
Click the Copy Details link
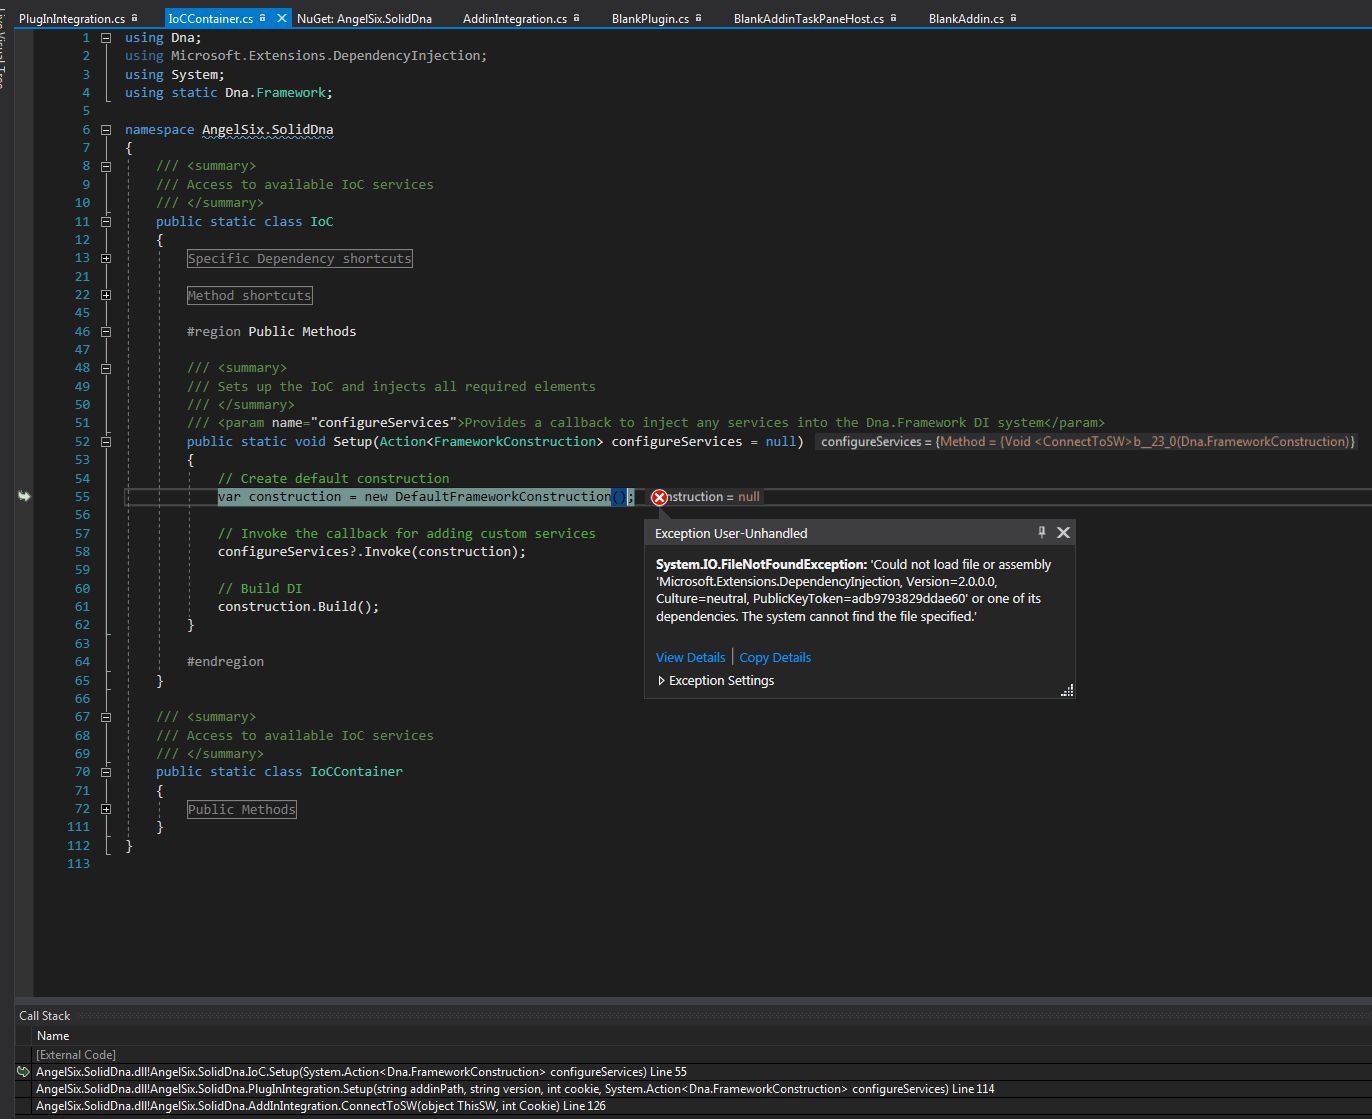774,657
